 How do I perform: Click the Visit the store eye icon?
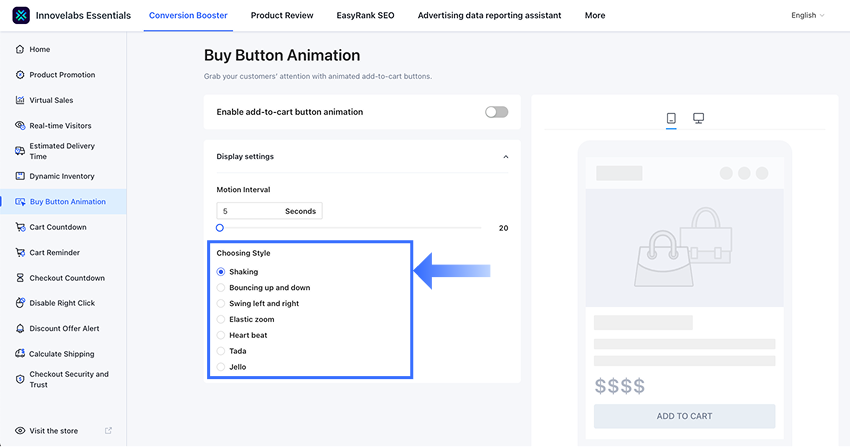(20, 431)
